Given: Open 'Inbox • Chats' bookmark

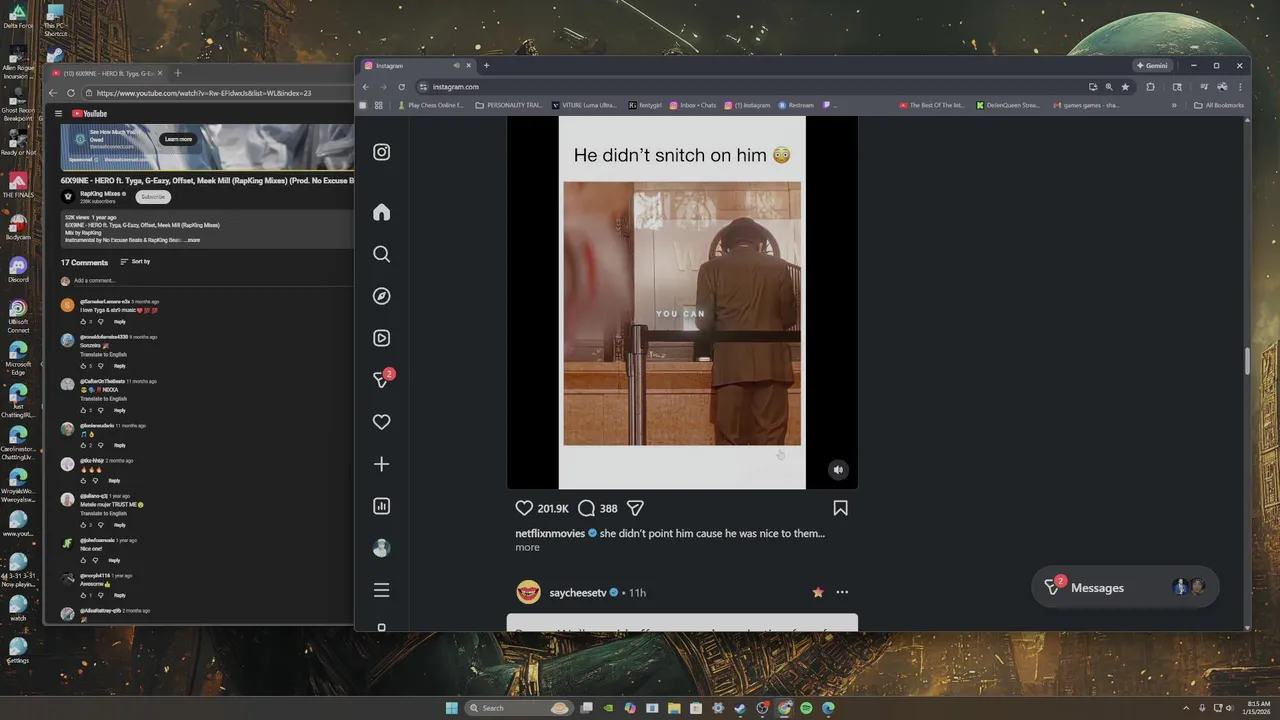Looking at the screenshot, I should tap(693, 105).
